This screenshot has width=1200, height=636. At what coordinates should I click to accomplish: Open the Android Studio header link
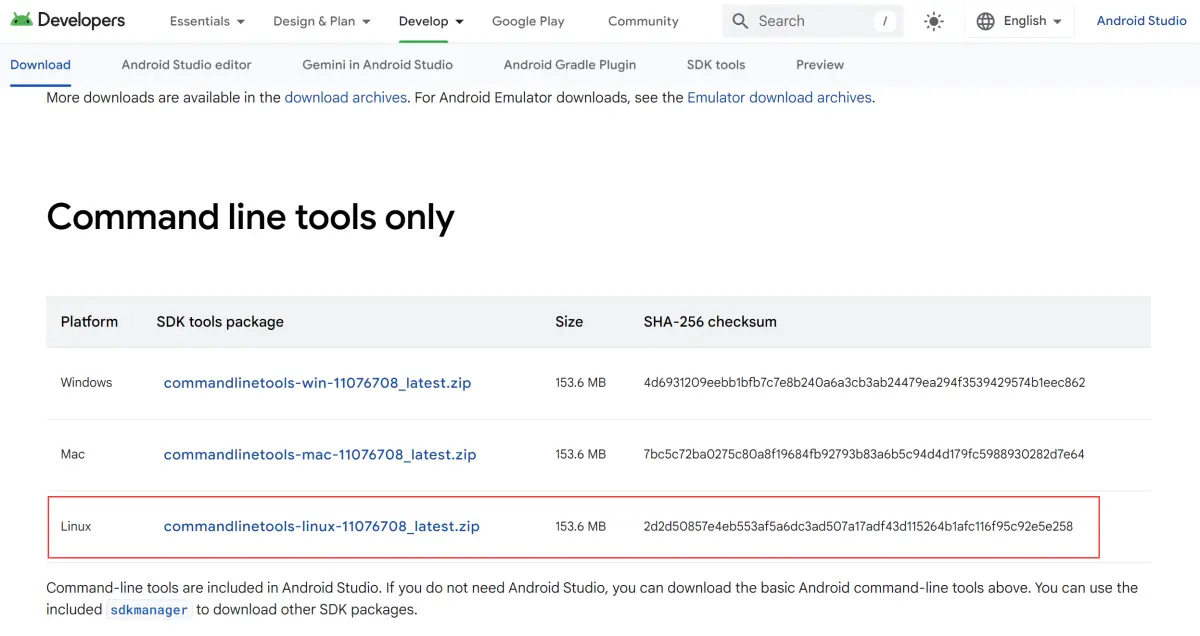pyautogui.click(x=1141, y=21)
